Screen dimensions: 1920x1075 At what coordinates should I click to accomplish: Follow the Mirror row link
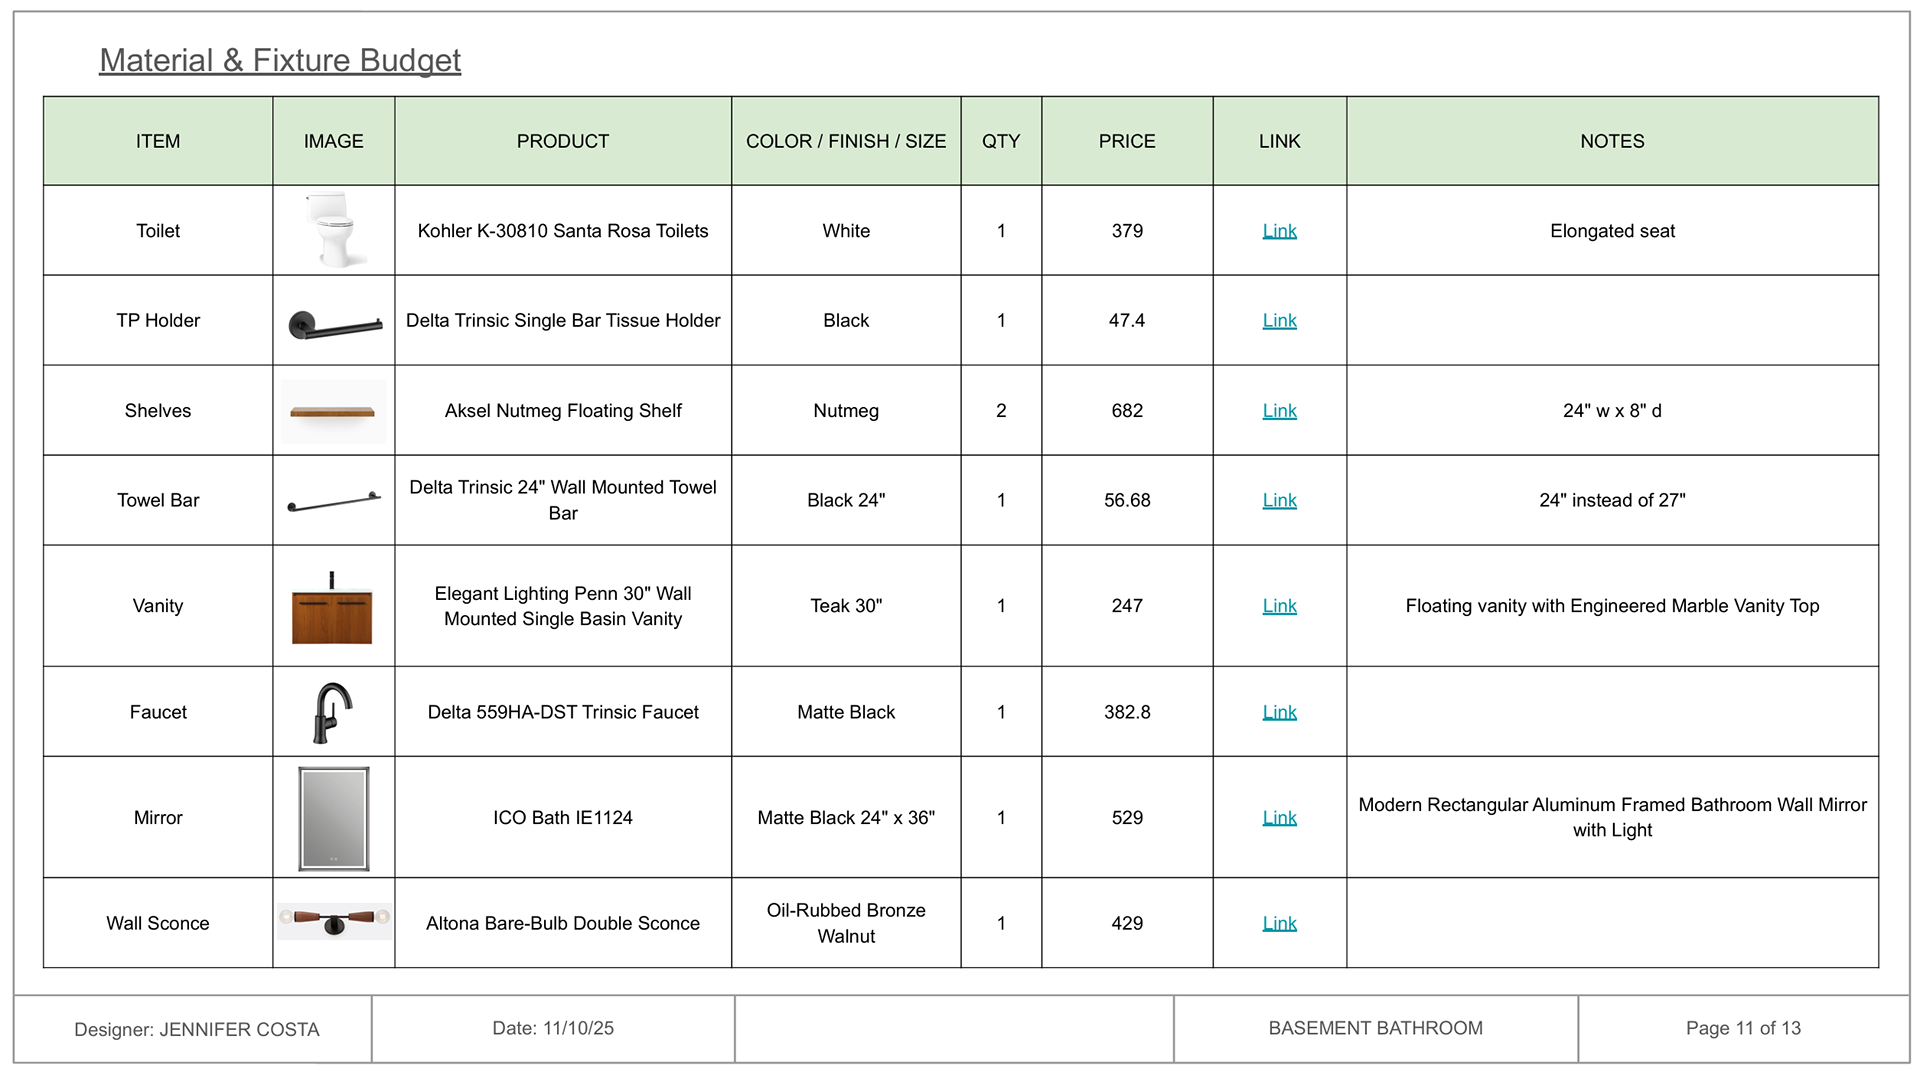click(x=1279, y=818)
